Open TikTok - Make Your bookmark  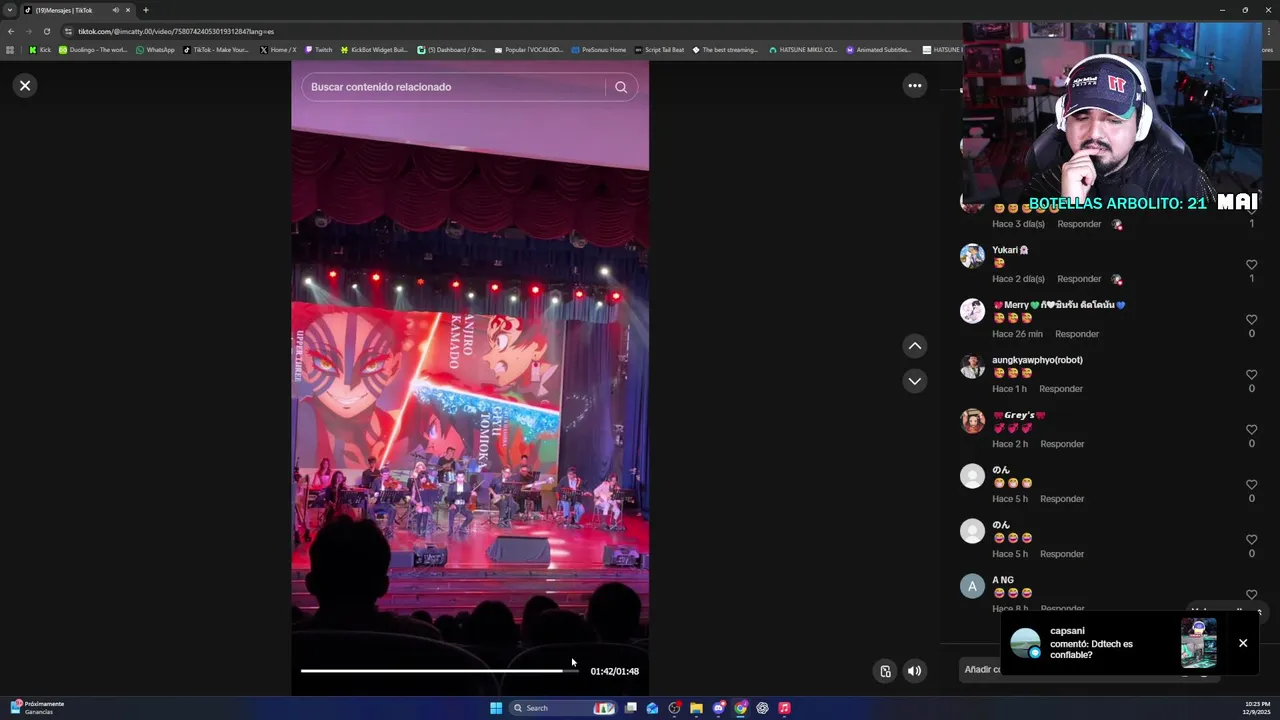[216, 50]
